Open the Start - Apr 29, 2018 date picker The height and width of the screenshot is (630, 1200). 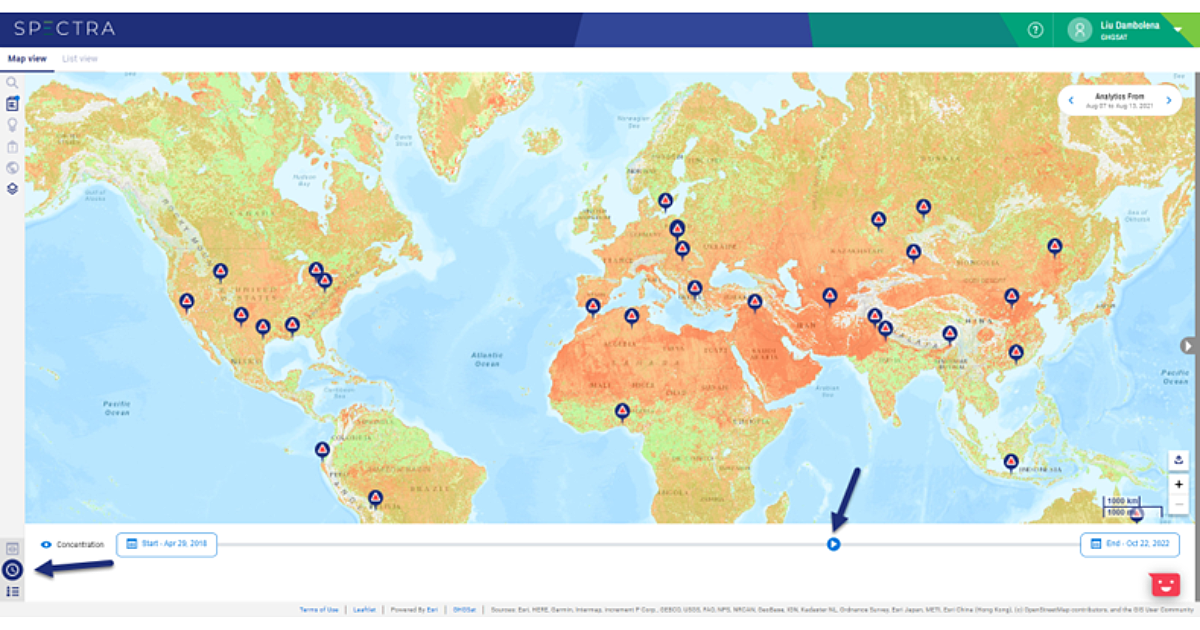click(x=166, y=544)
